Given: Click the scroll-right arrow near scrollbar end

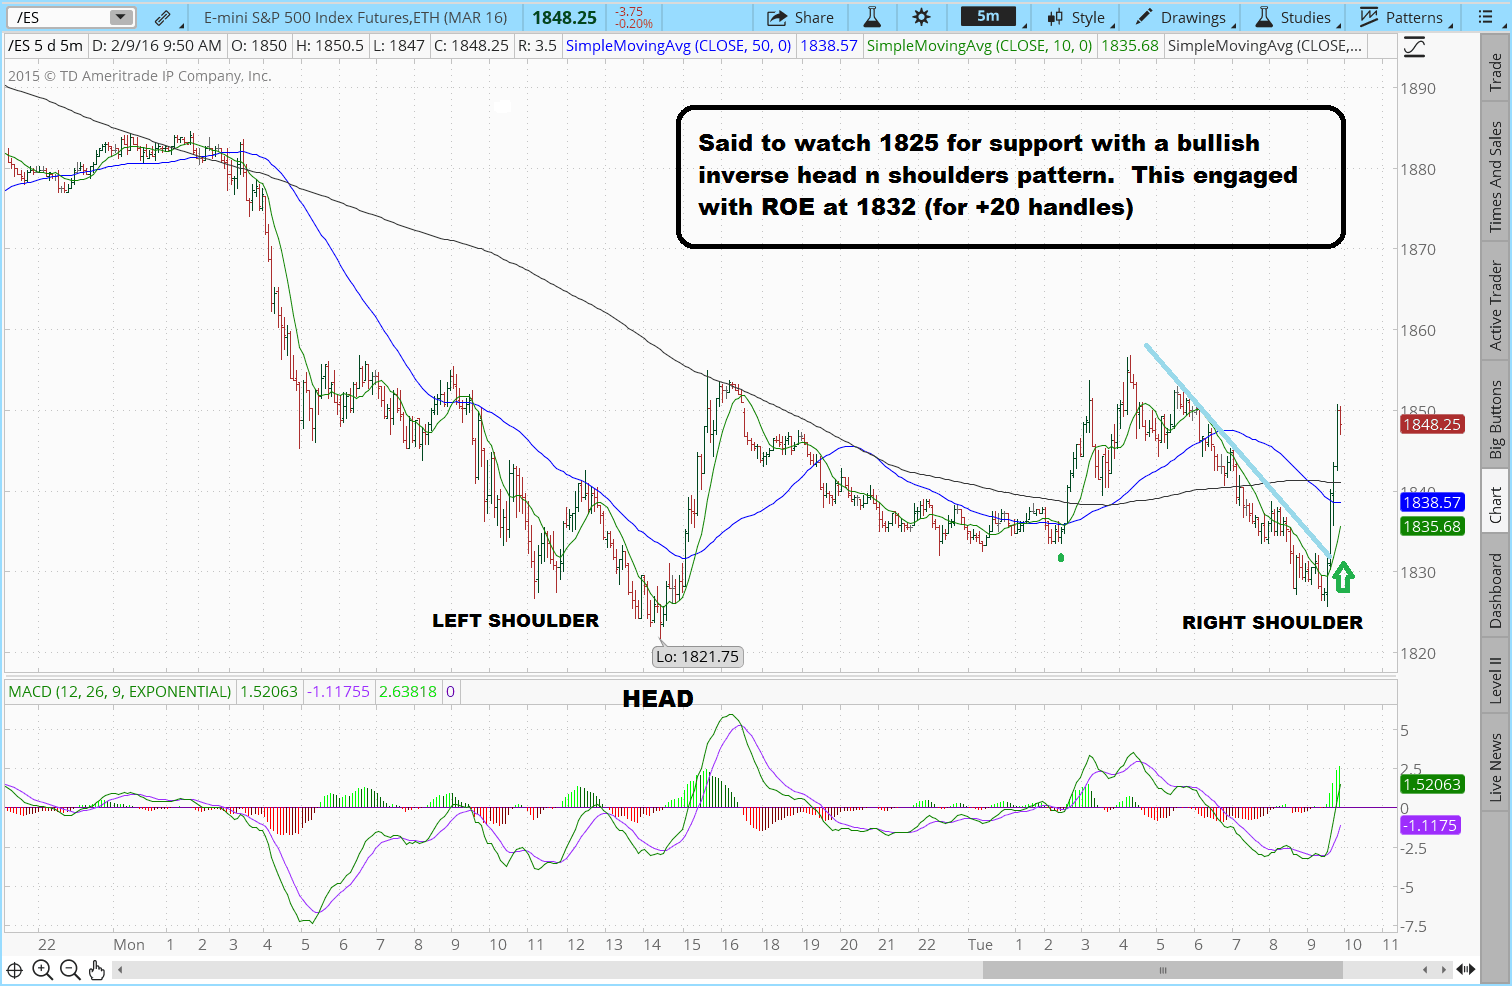Looking at the screenshot, I should click(x=1443, y=969).
